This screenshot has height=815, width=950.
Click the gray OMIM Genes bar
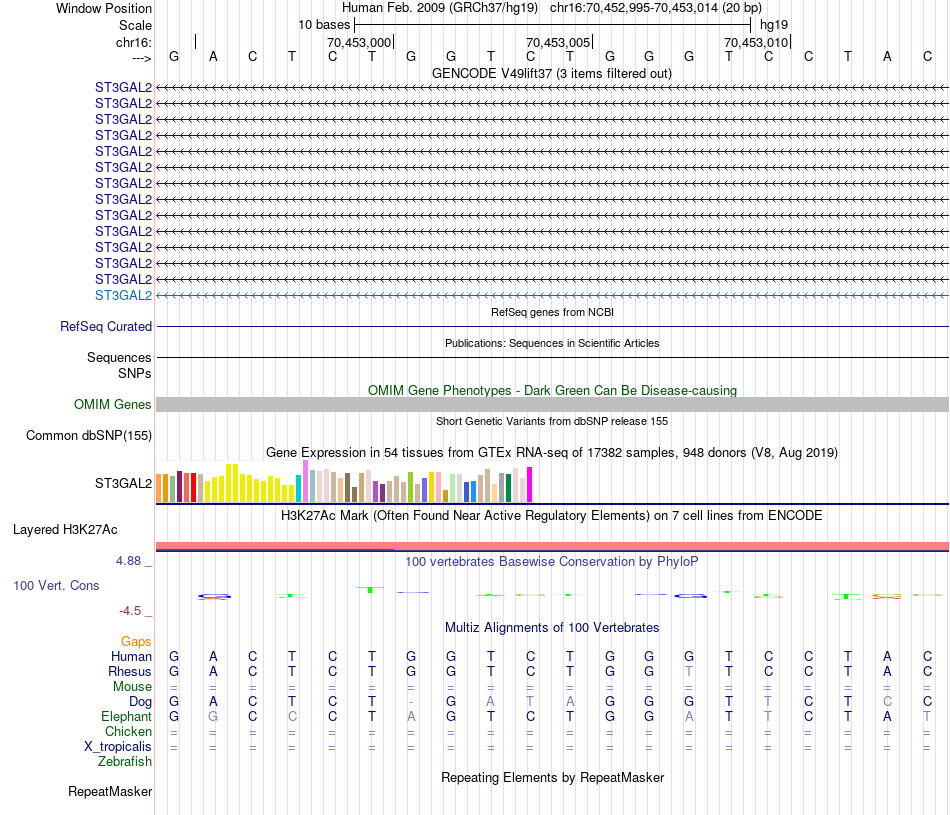[x=552, y=404]
